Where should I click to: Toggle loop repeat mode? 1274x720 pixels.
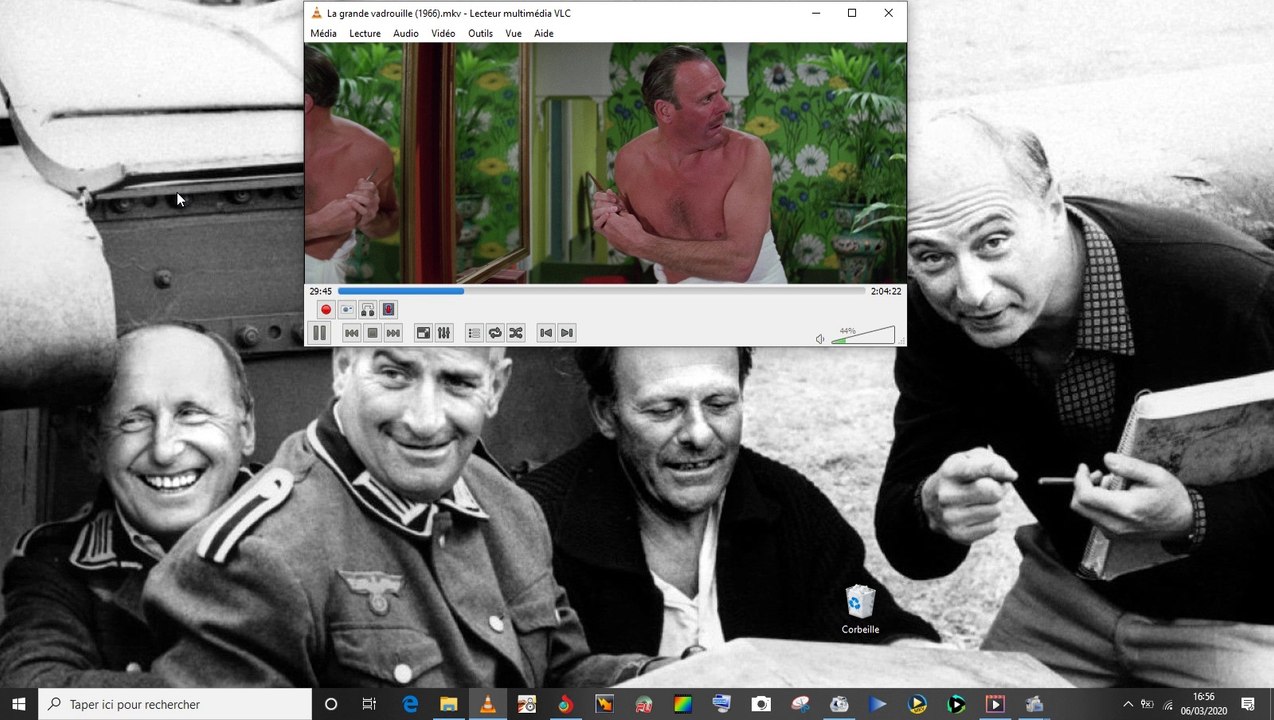495,333
